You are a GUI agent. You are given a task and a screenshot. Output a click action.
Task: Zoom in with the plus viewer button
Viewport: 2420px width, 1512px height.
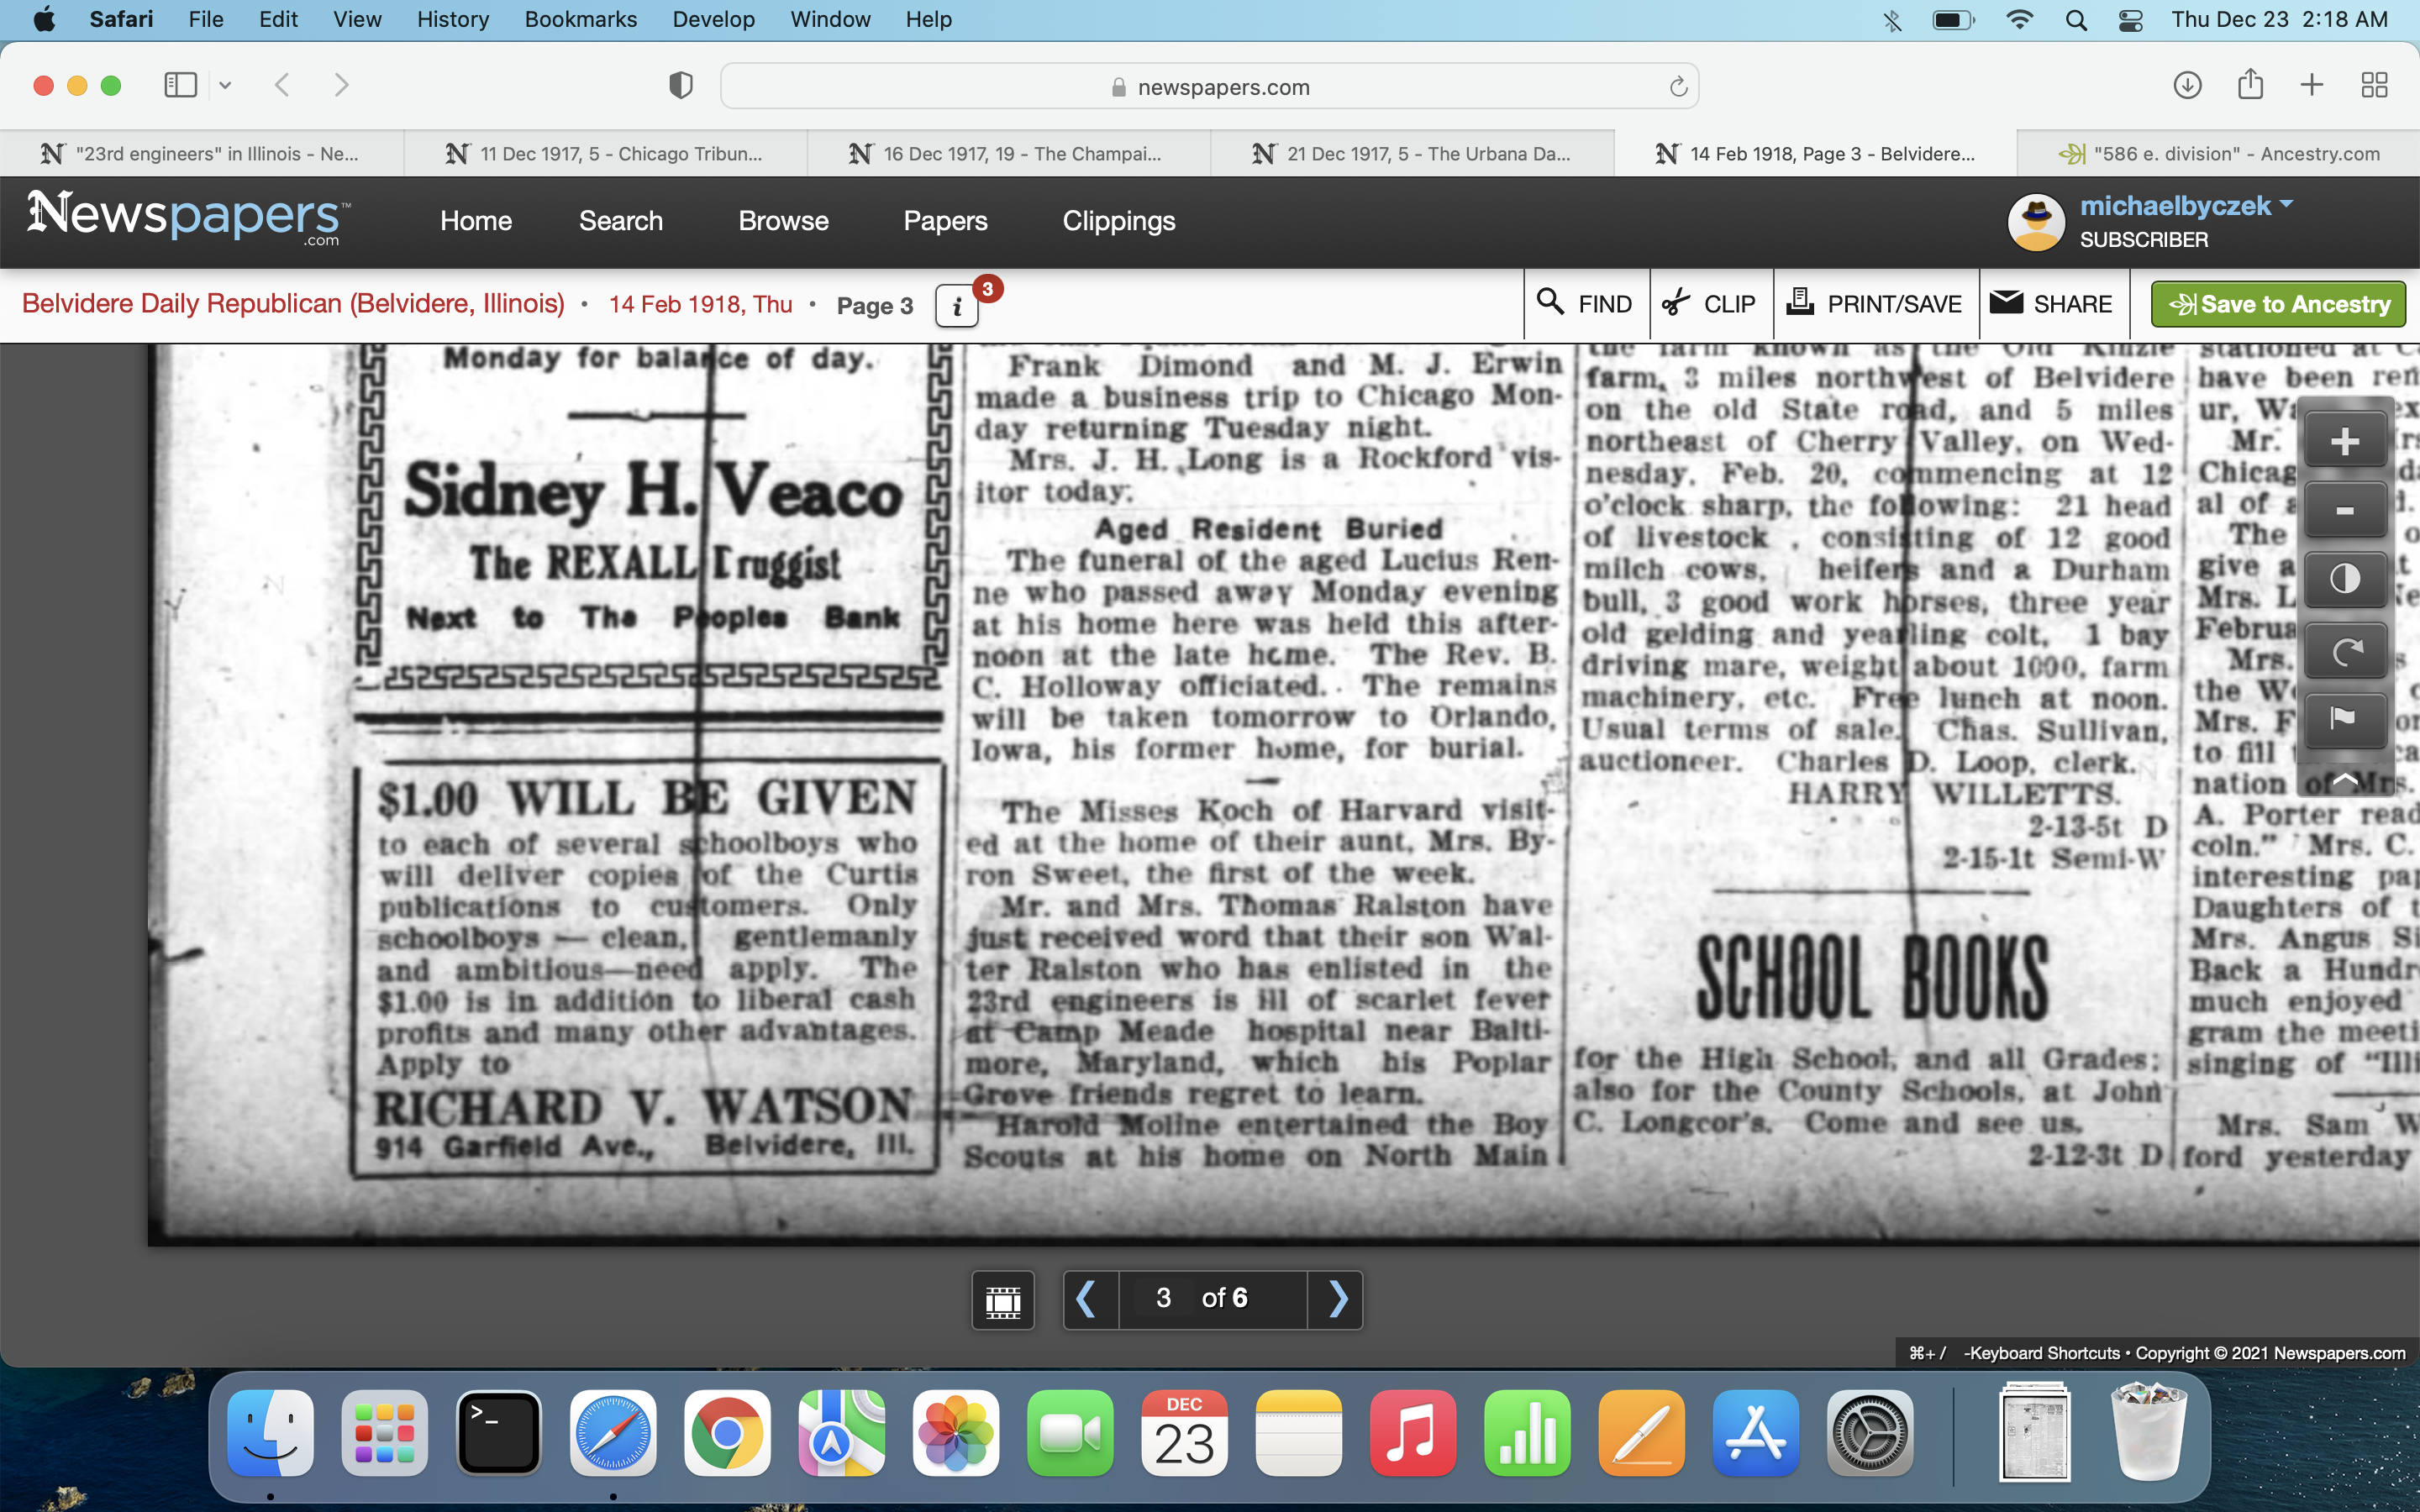[x=2344, y=441]
